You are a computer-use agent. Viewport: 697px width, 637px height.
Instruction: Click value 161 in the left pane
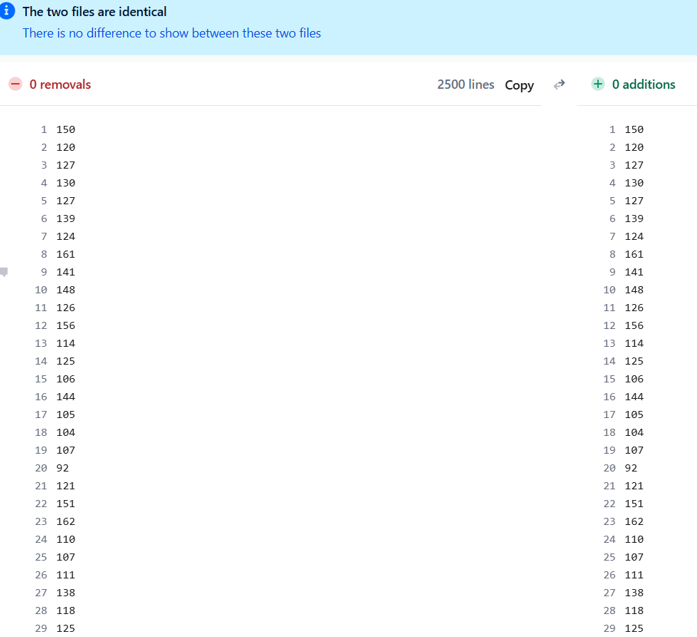(65, 254)
